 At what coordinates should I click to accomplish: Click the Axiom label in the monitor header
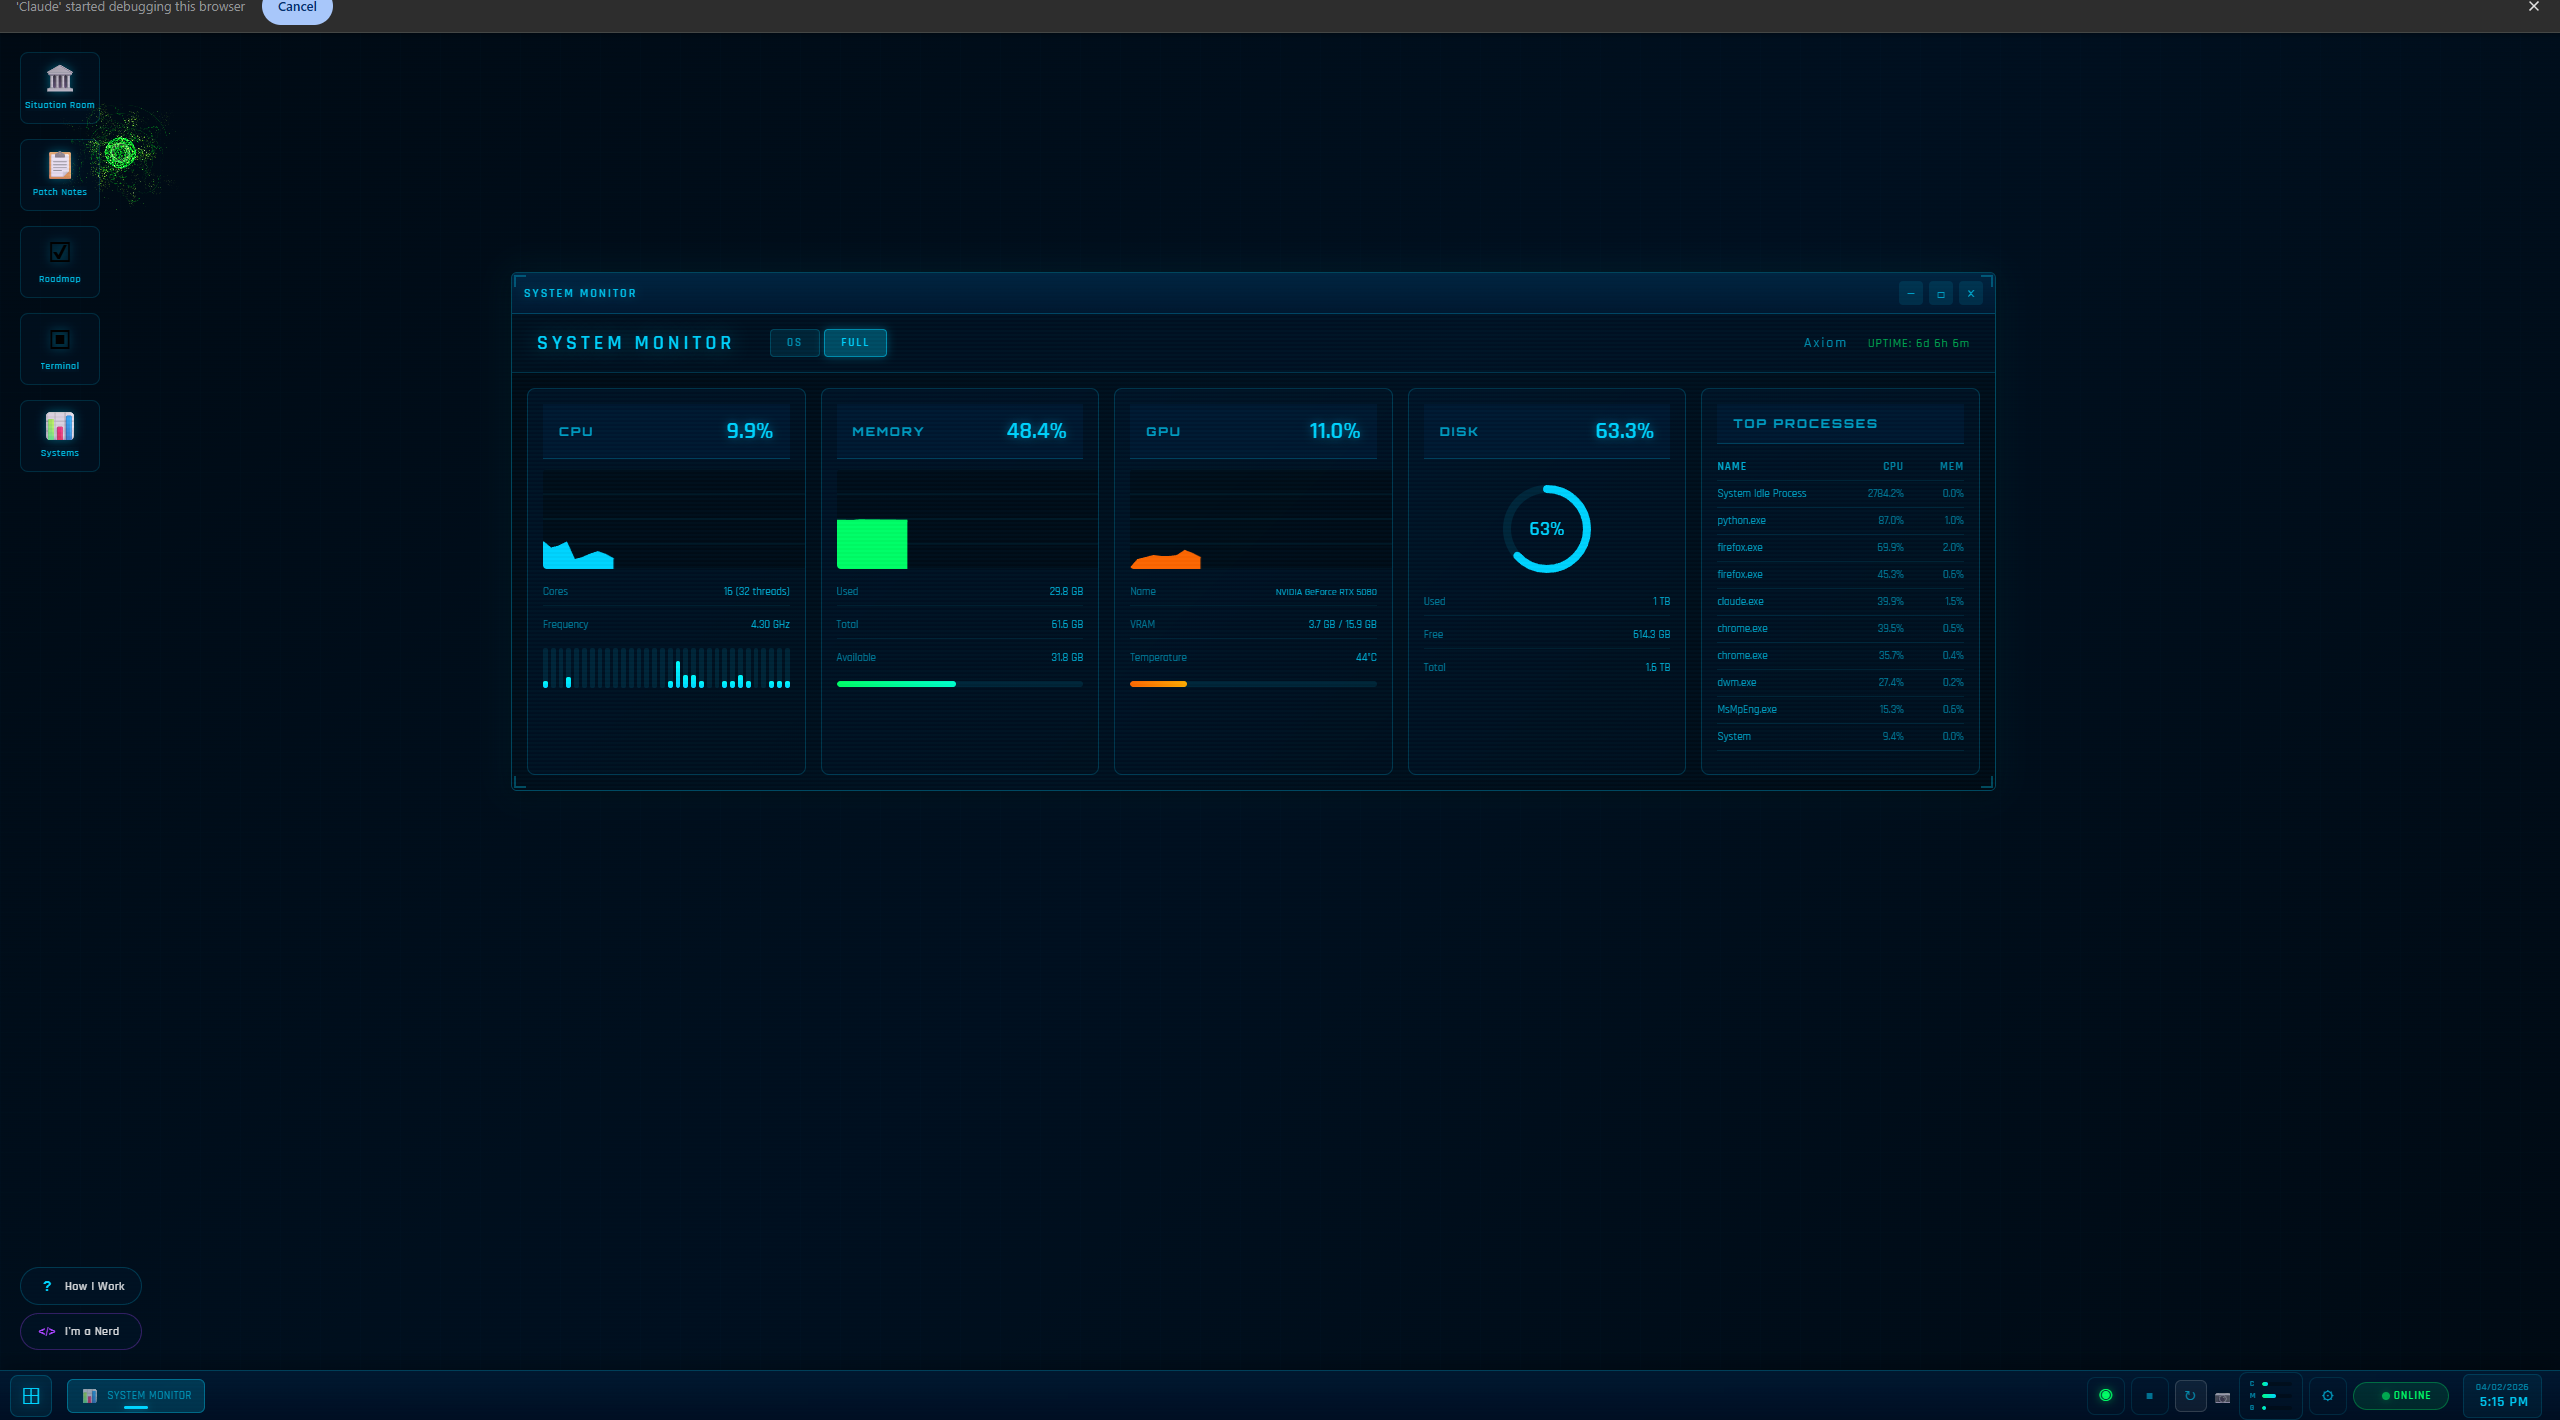coord(1825,342)
